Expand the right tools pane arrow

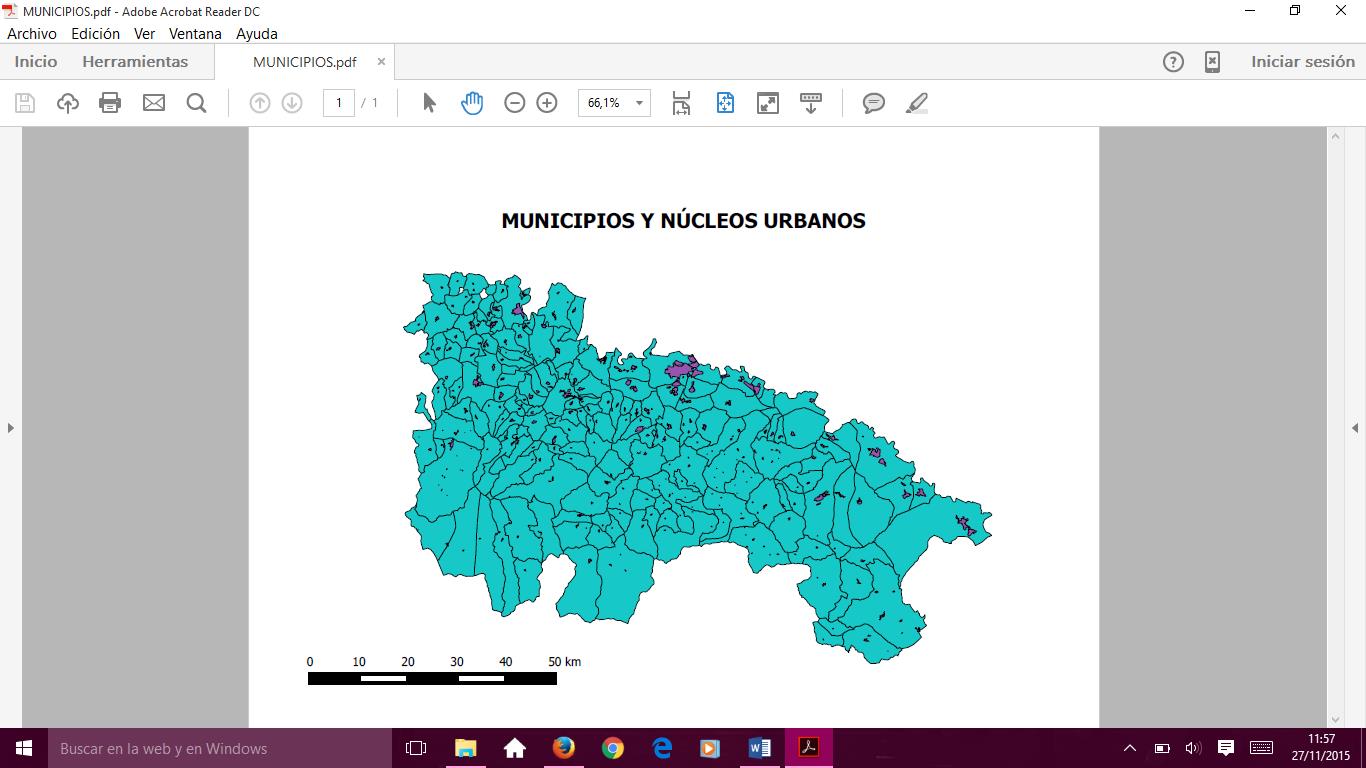click(x=1355, y=428)
